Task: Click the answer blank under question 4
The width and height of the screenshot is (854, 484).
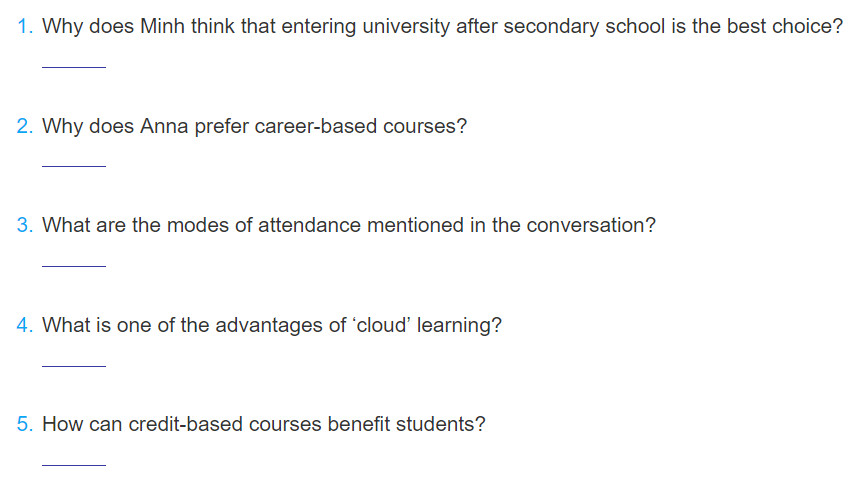Action: pos(74,366)
